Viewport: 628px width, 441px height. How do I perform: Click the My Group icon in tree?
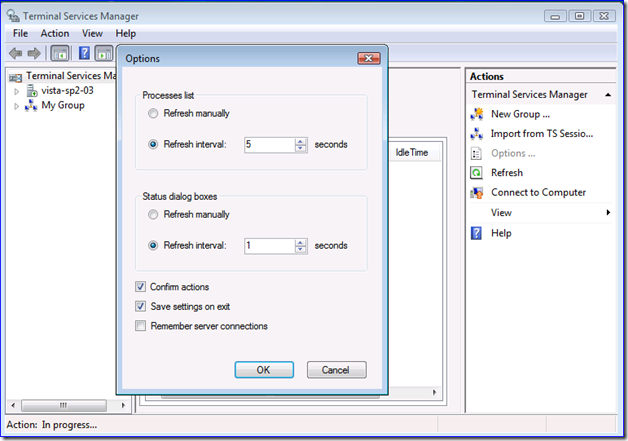point(31,106)
